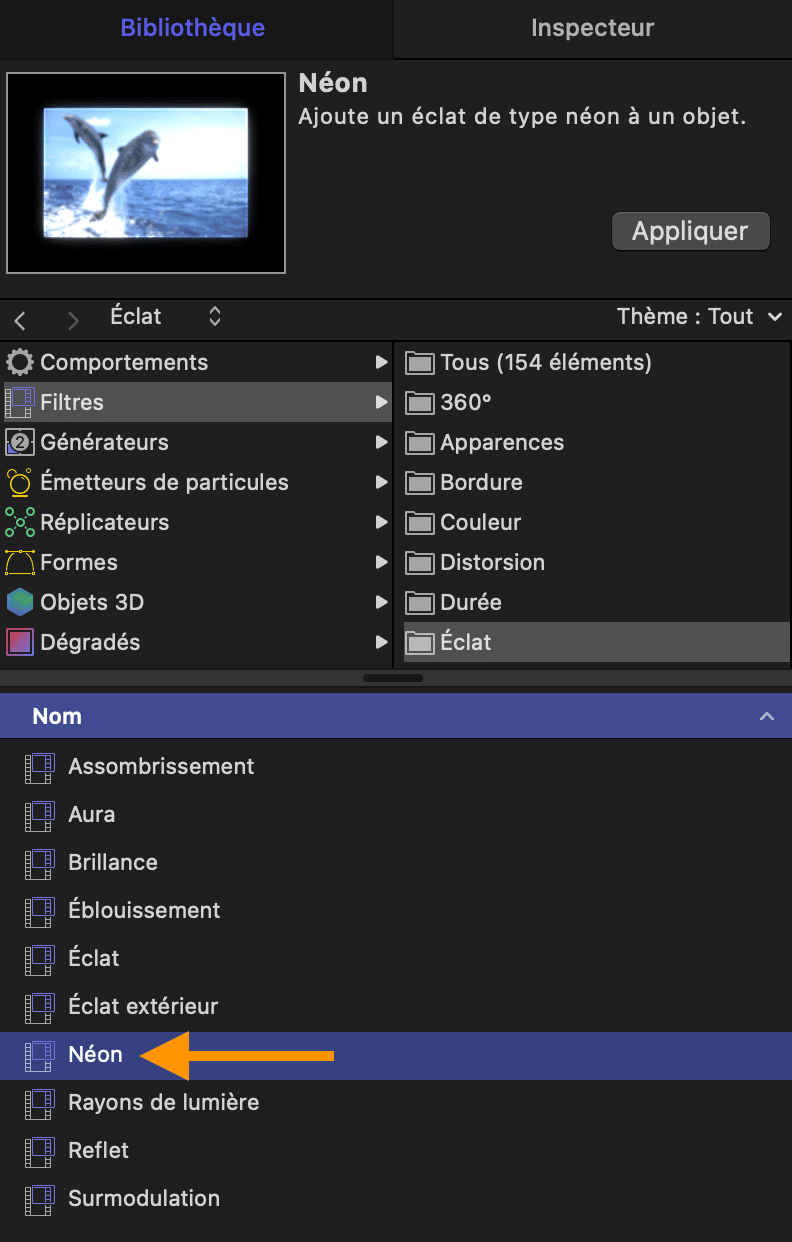Switch to the Bibliothèque tab
The image size is (792, 1242).
pyautogui.click(x=193, y=28)
